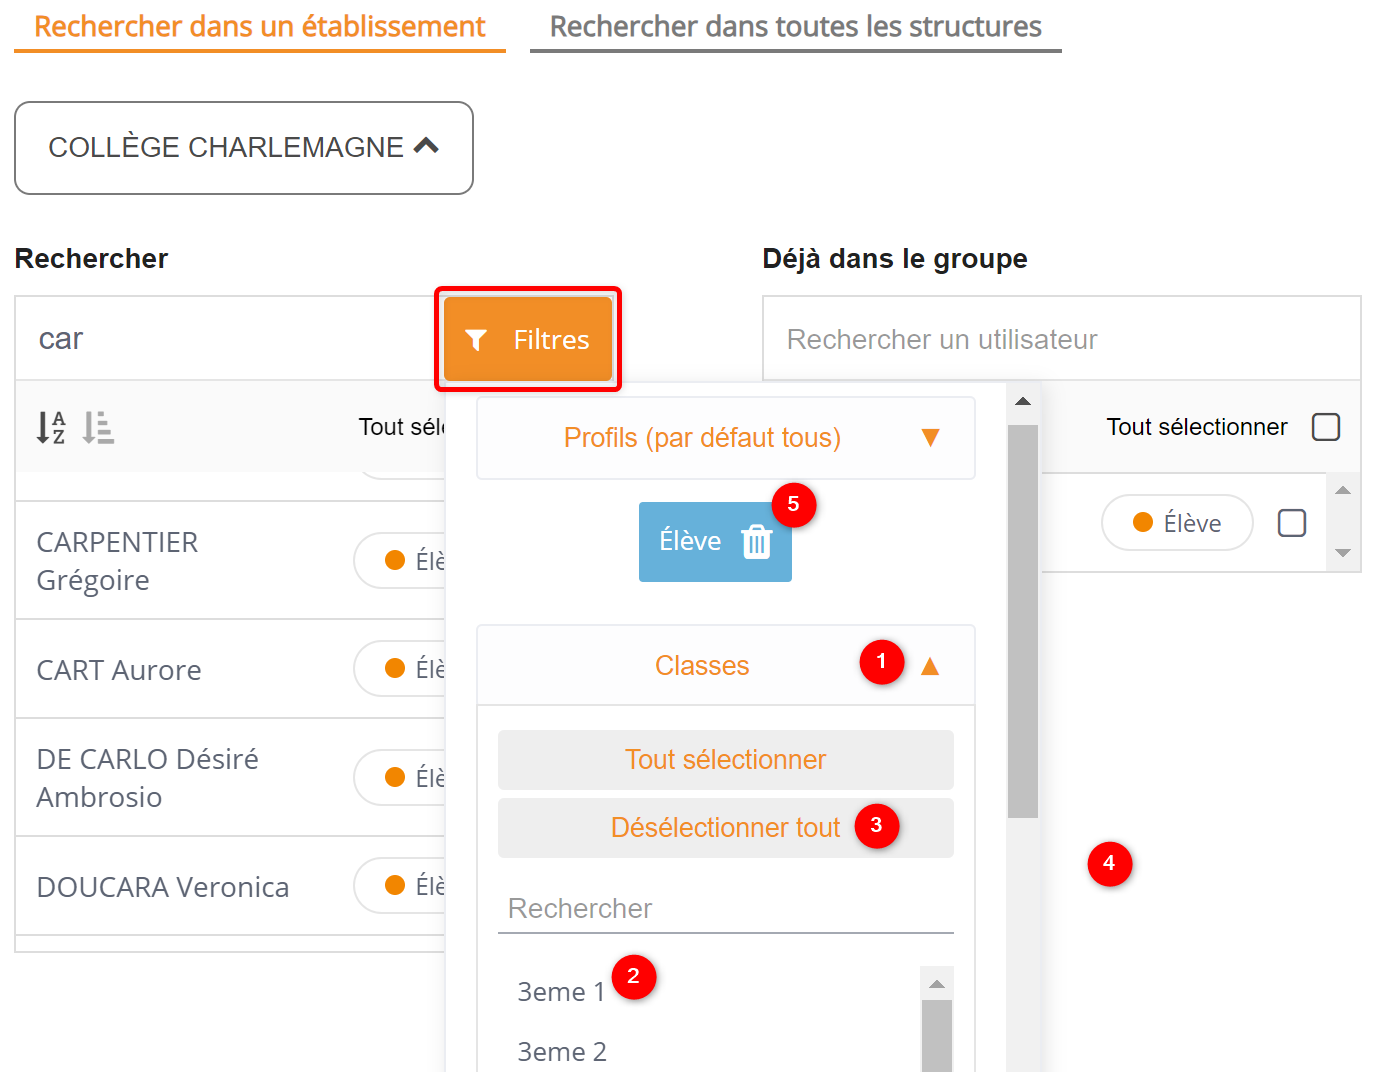Viewport: 1382px width, 1072px height.
Task: Click the filter panel scrollbar up arrow
Action: (1022, 401)
